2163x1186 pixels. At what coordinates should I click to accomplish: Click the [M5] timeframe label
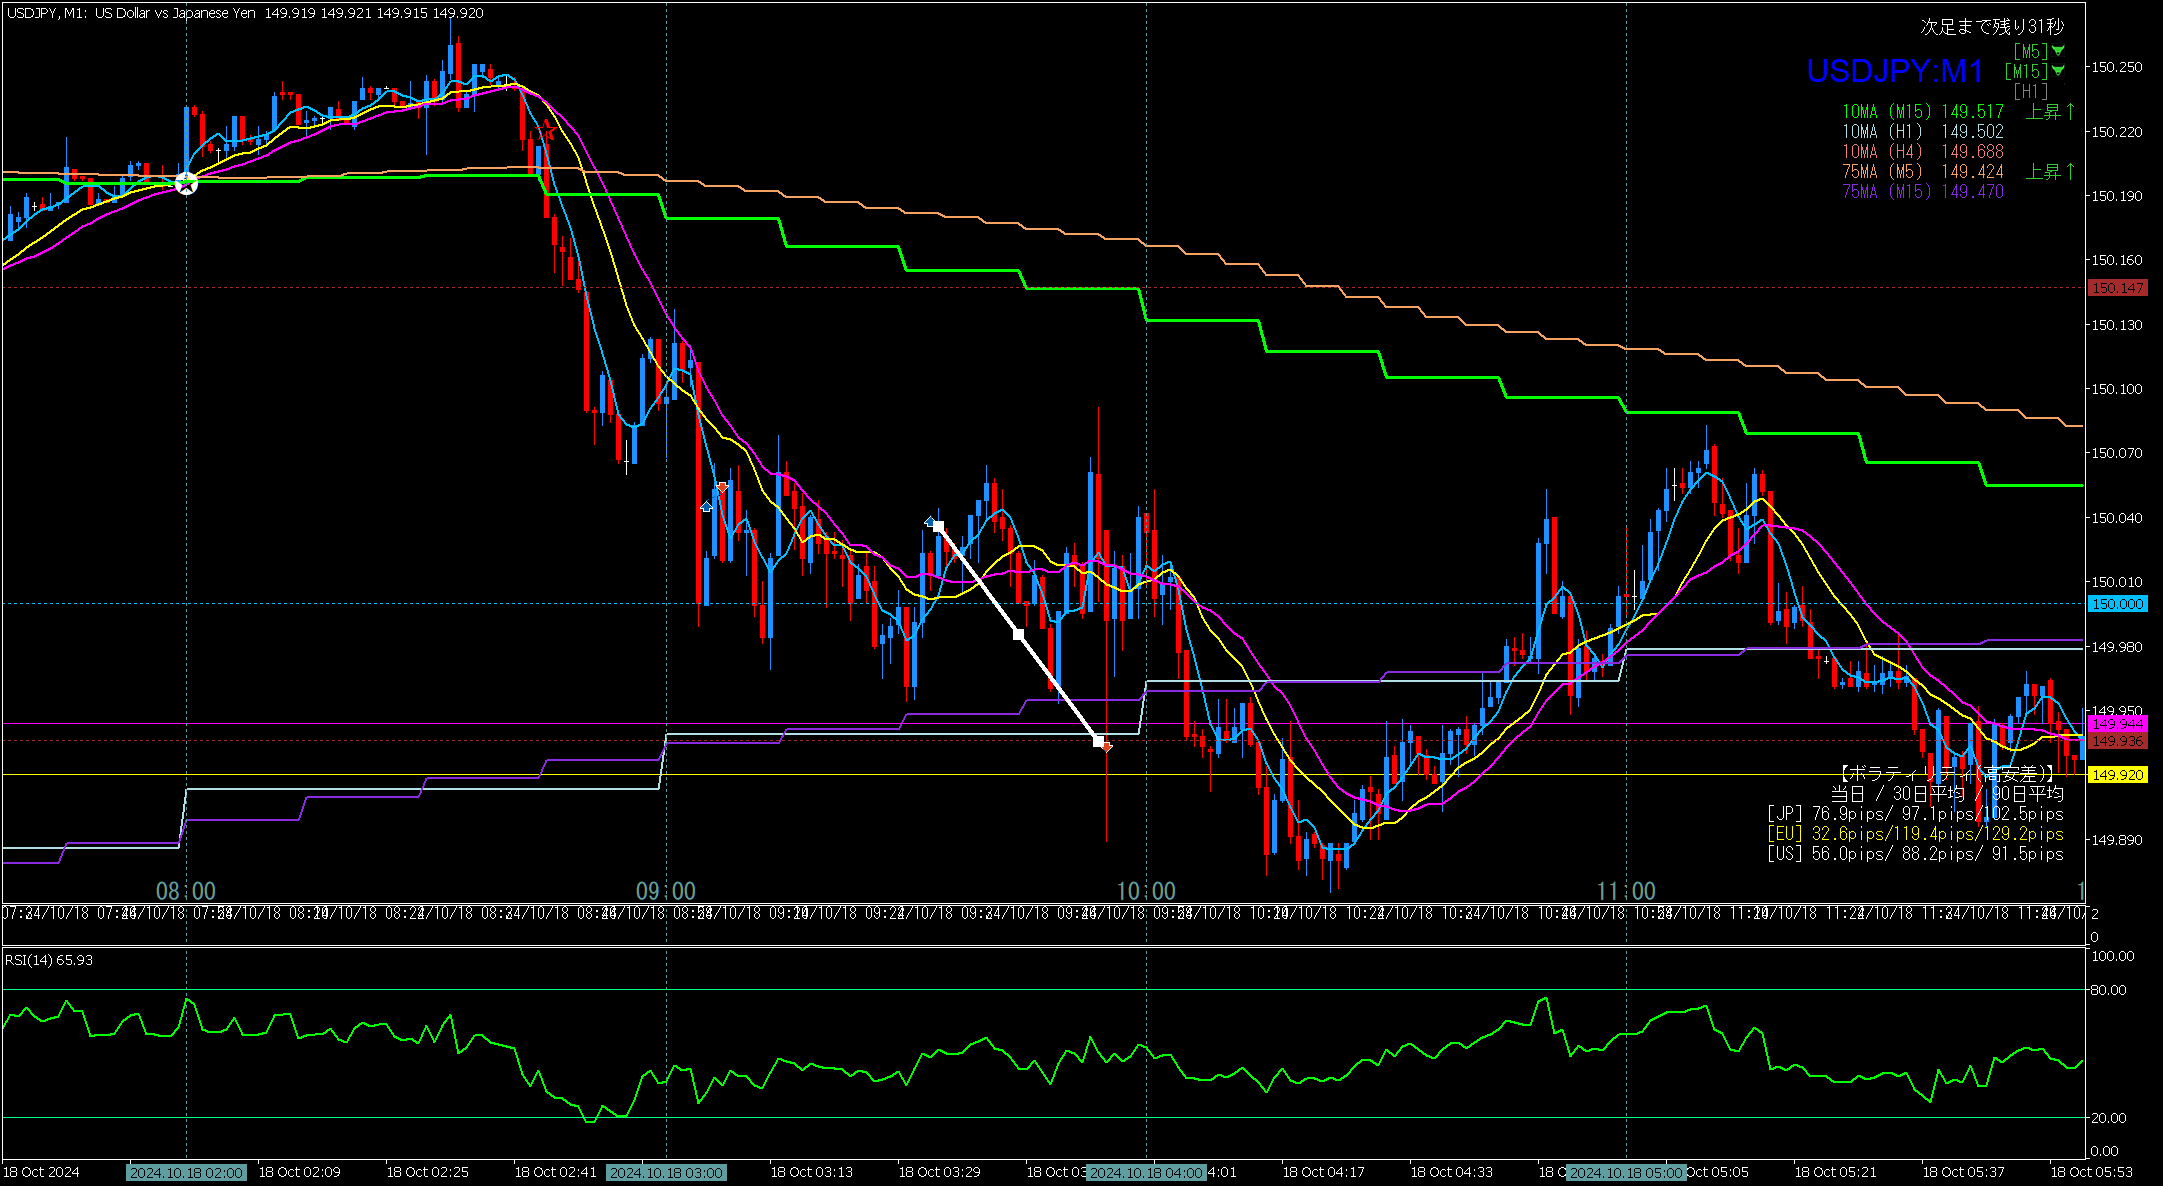(2030, 51)
